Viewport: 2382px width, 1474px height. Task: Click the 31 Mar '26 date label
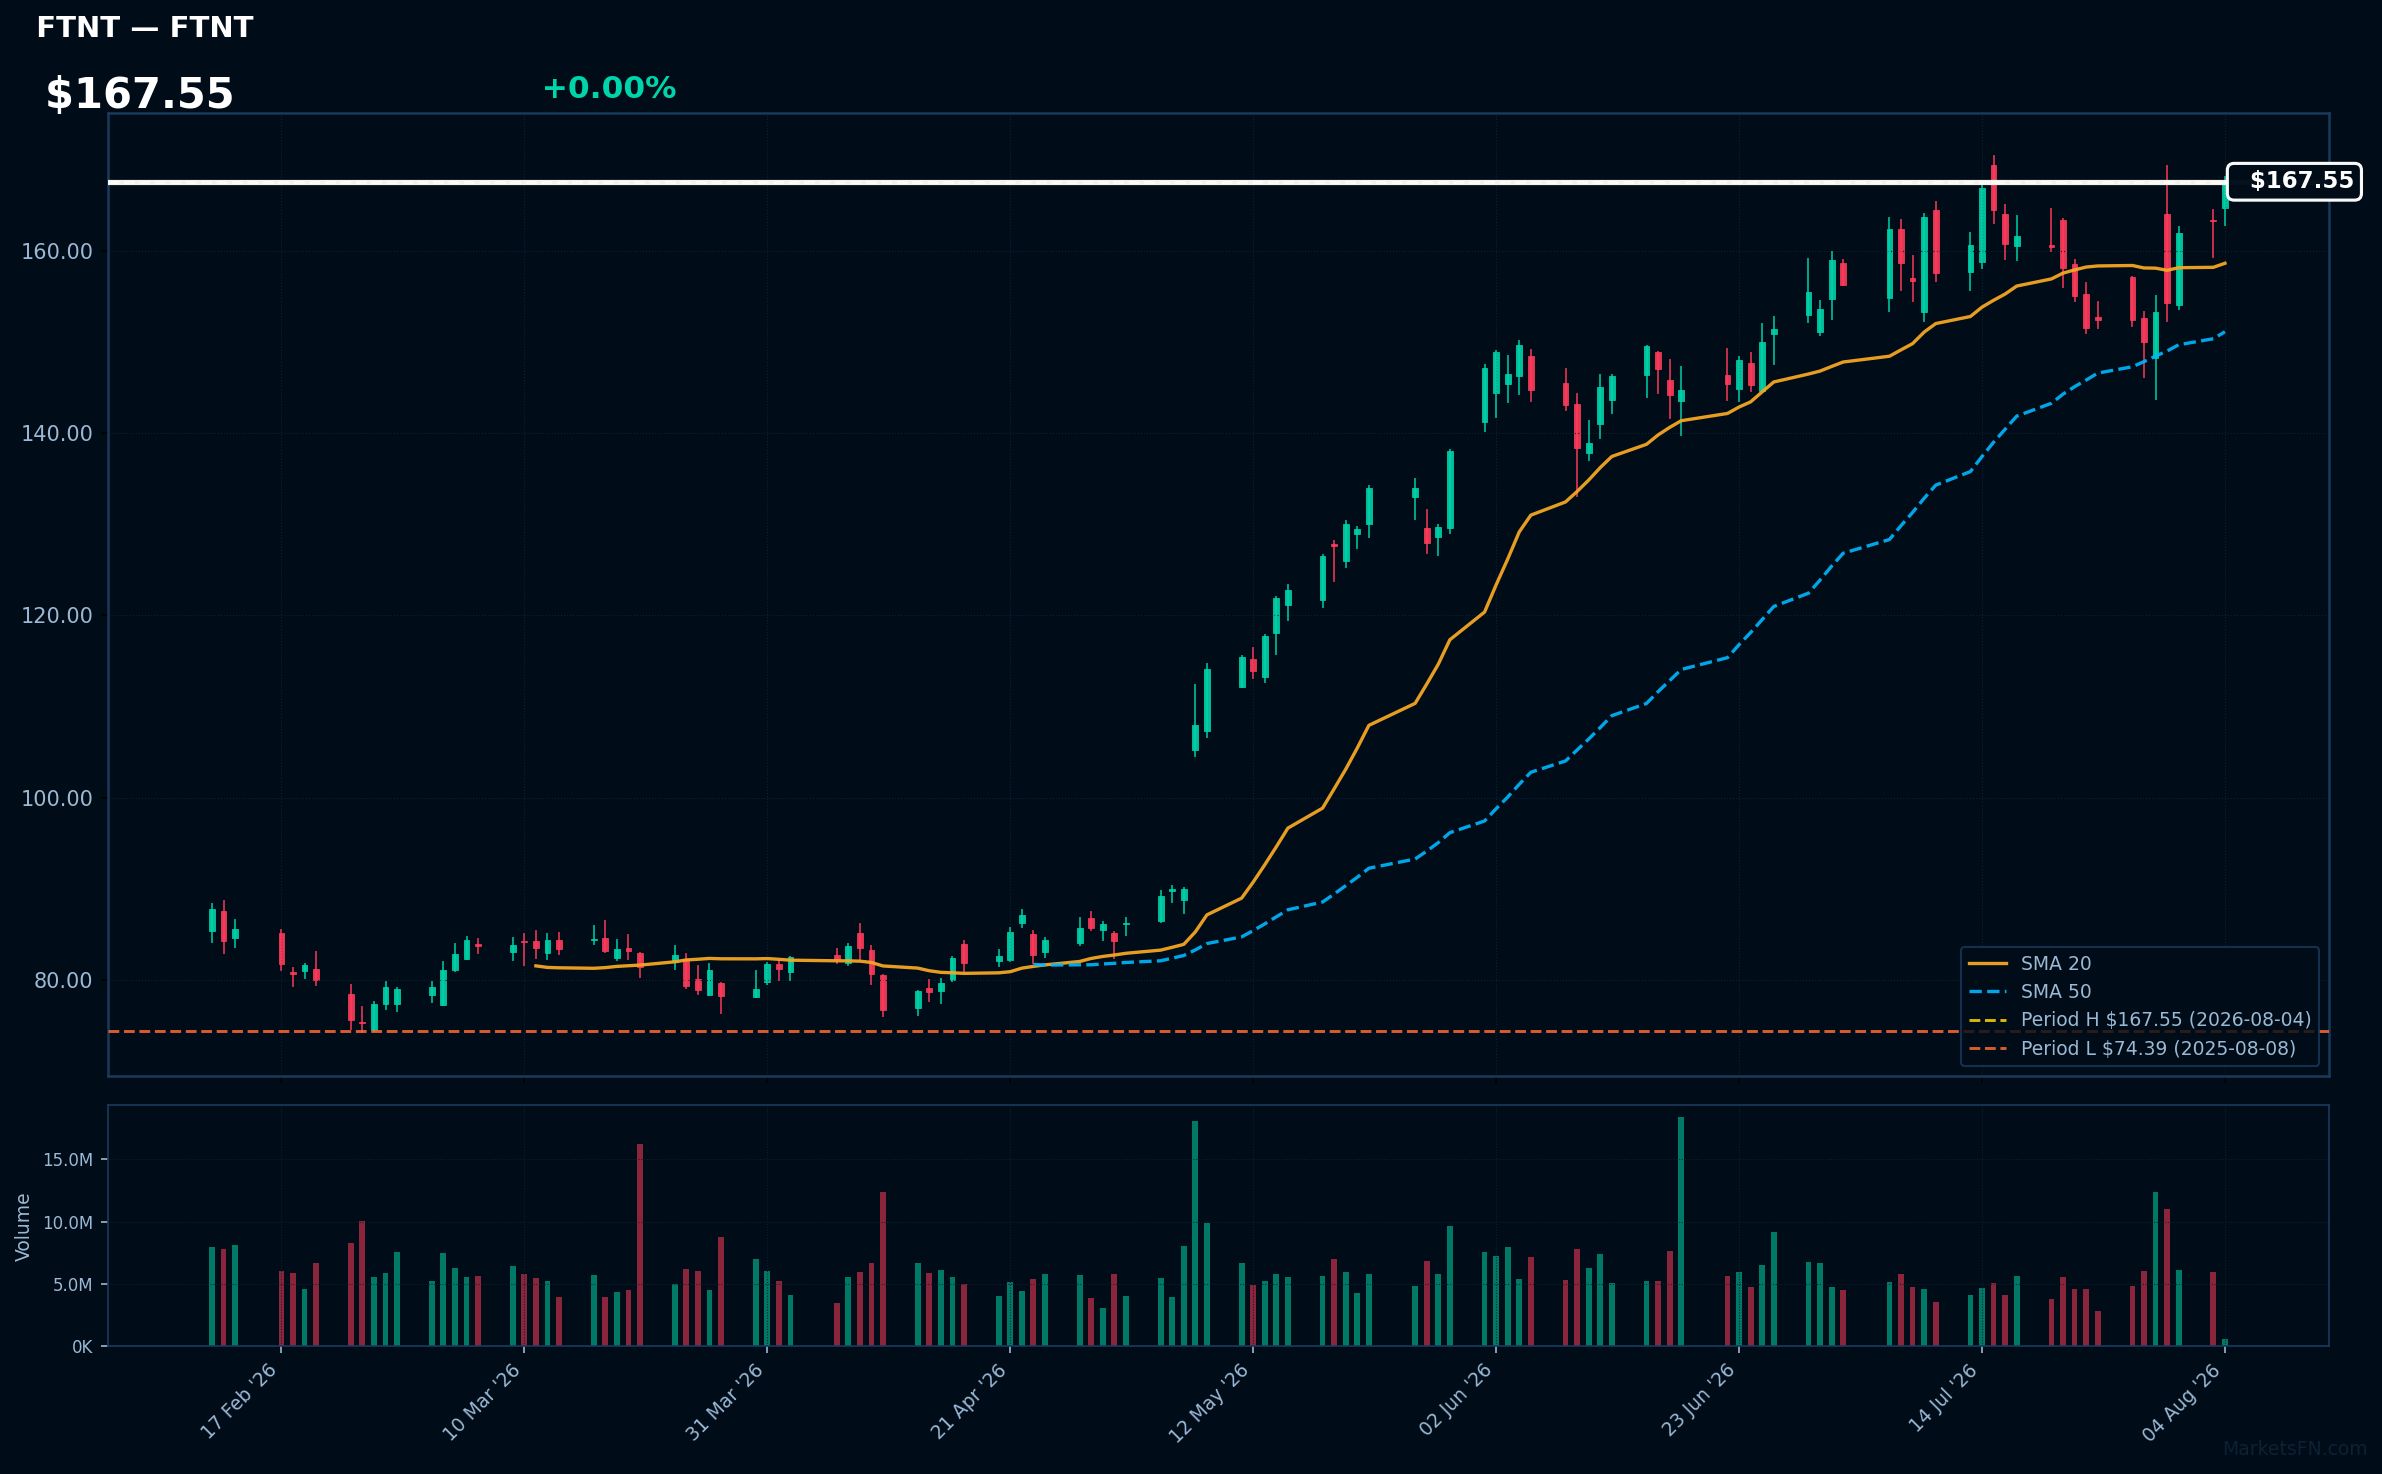coord(724,1401)
